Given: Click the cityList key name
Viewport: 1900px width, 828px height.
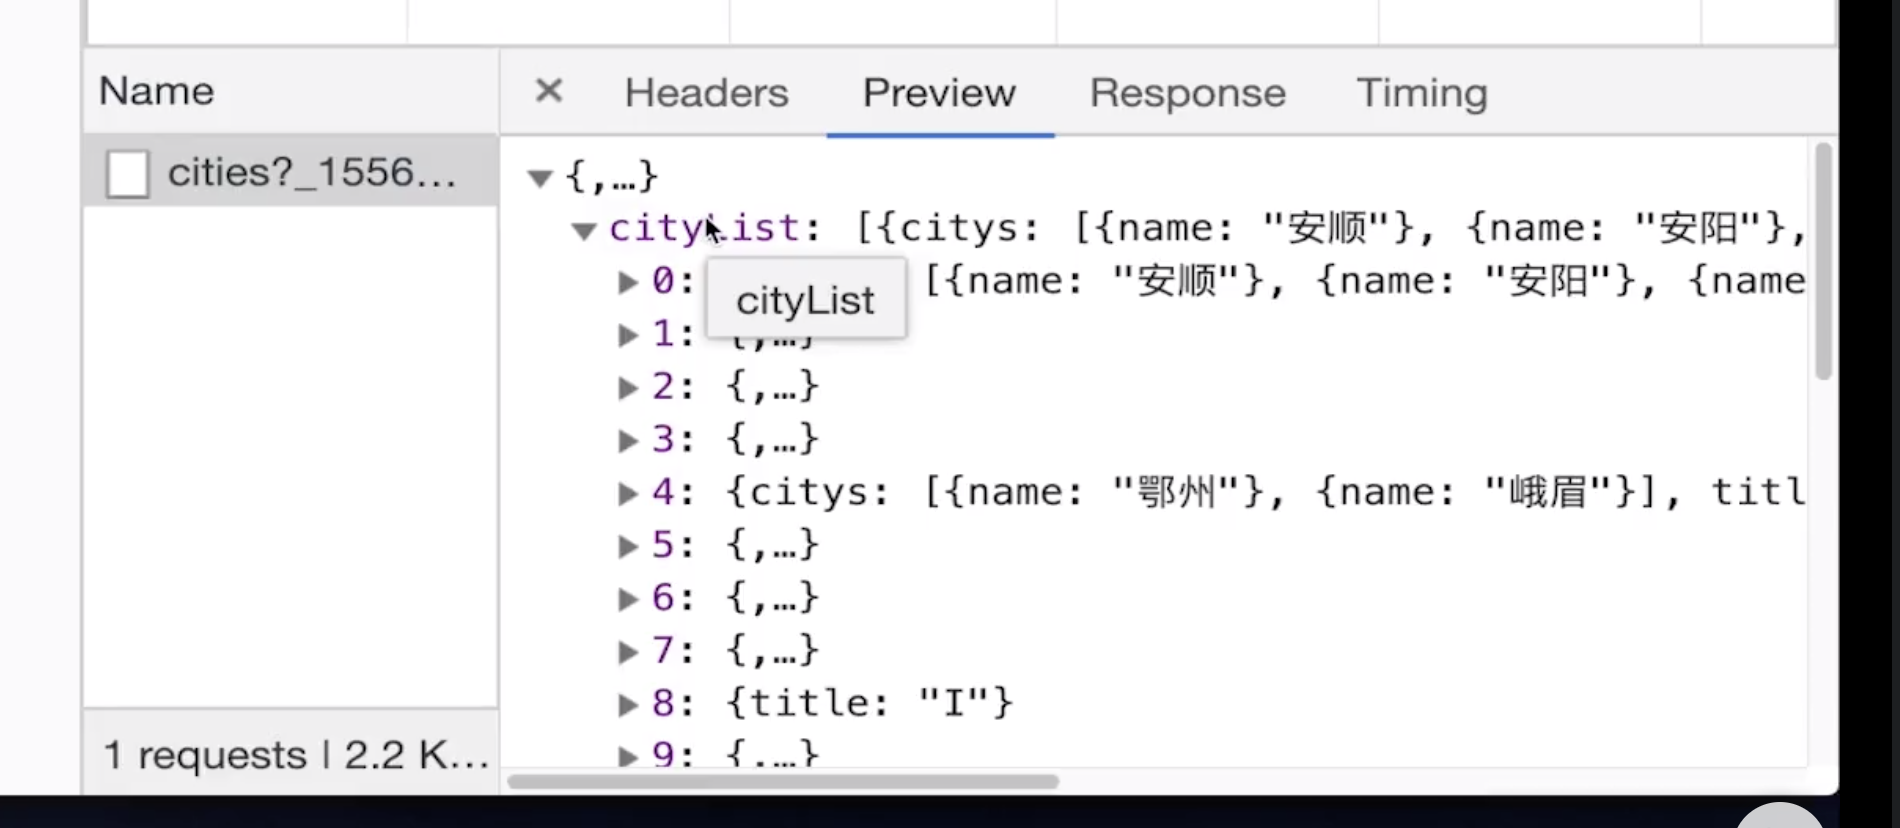Looking at the screenshot, I should [x=705, y=229].
